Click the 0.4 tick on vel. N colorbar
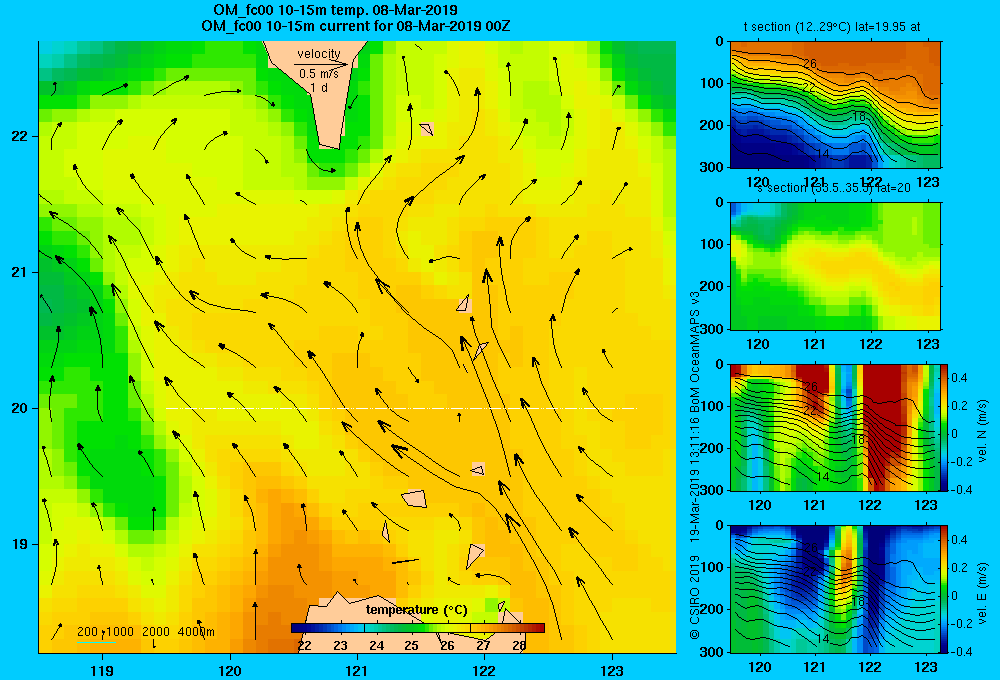Viewport: 1000px width, 680px height. click(x=959, y=378)
